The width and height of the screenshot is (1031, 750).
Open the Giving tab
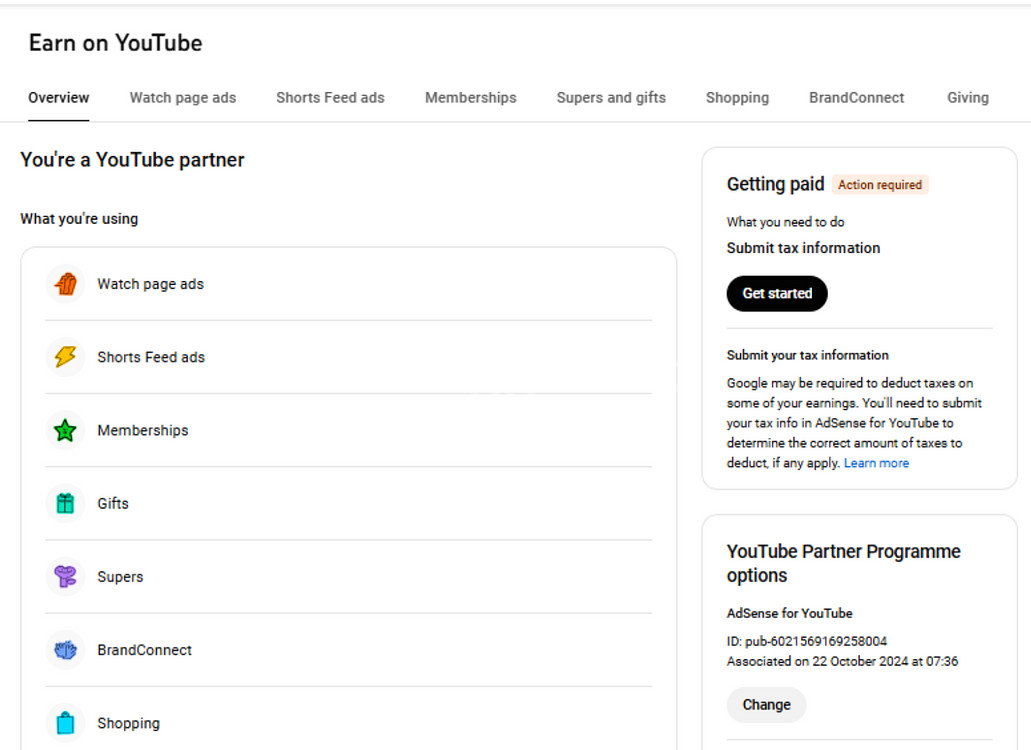(968, 98)
